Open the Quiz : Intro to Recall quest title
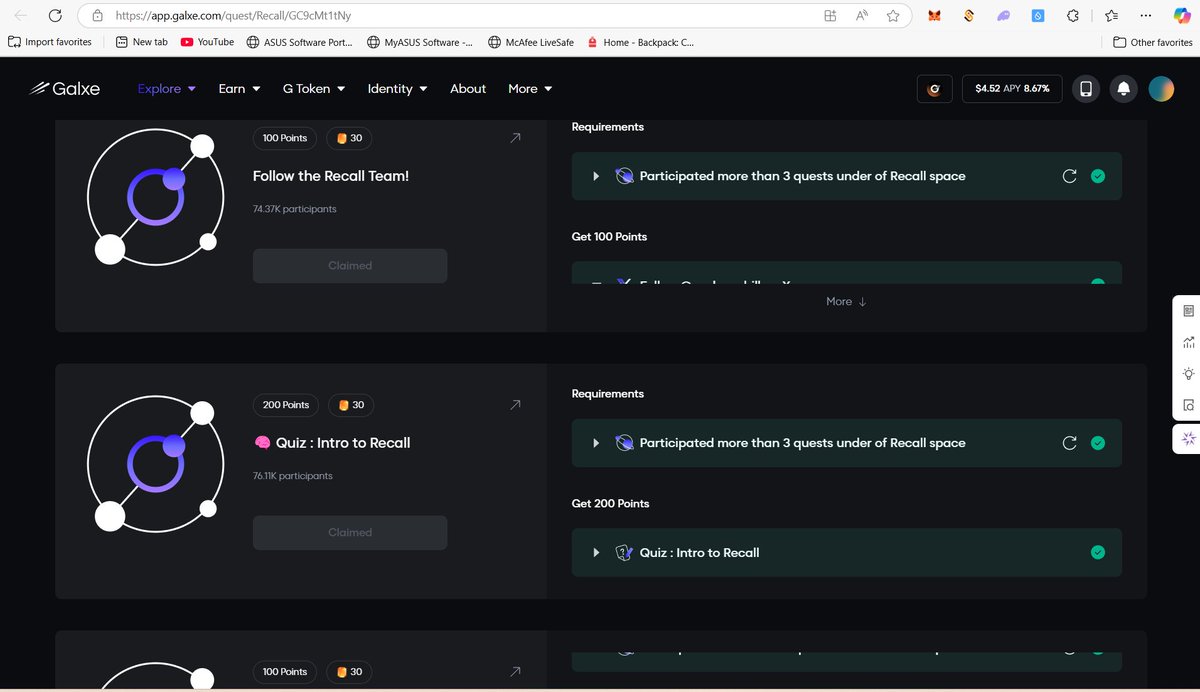 [332, 443]
